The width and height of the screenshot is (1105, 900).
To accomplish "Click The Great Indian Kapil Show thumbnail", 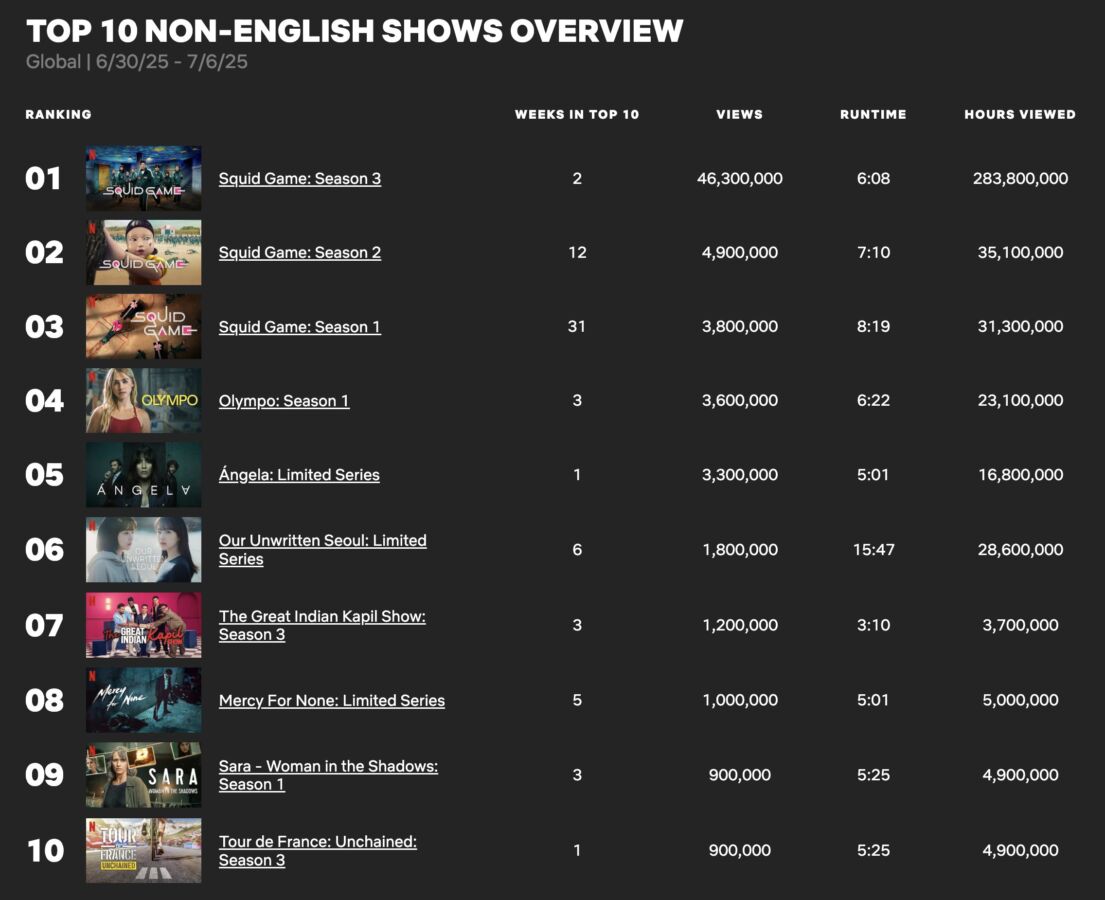I will click(144, 625).
